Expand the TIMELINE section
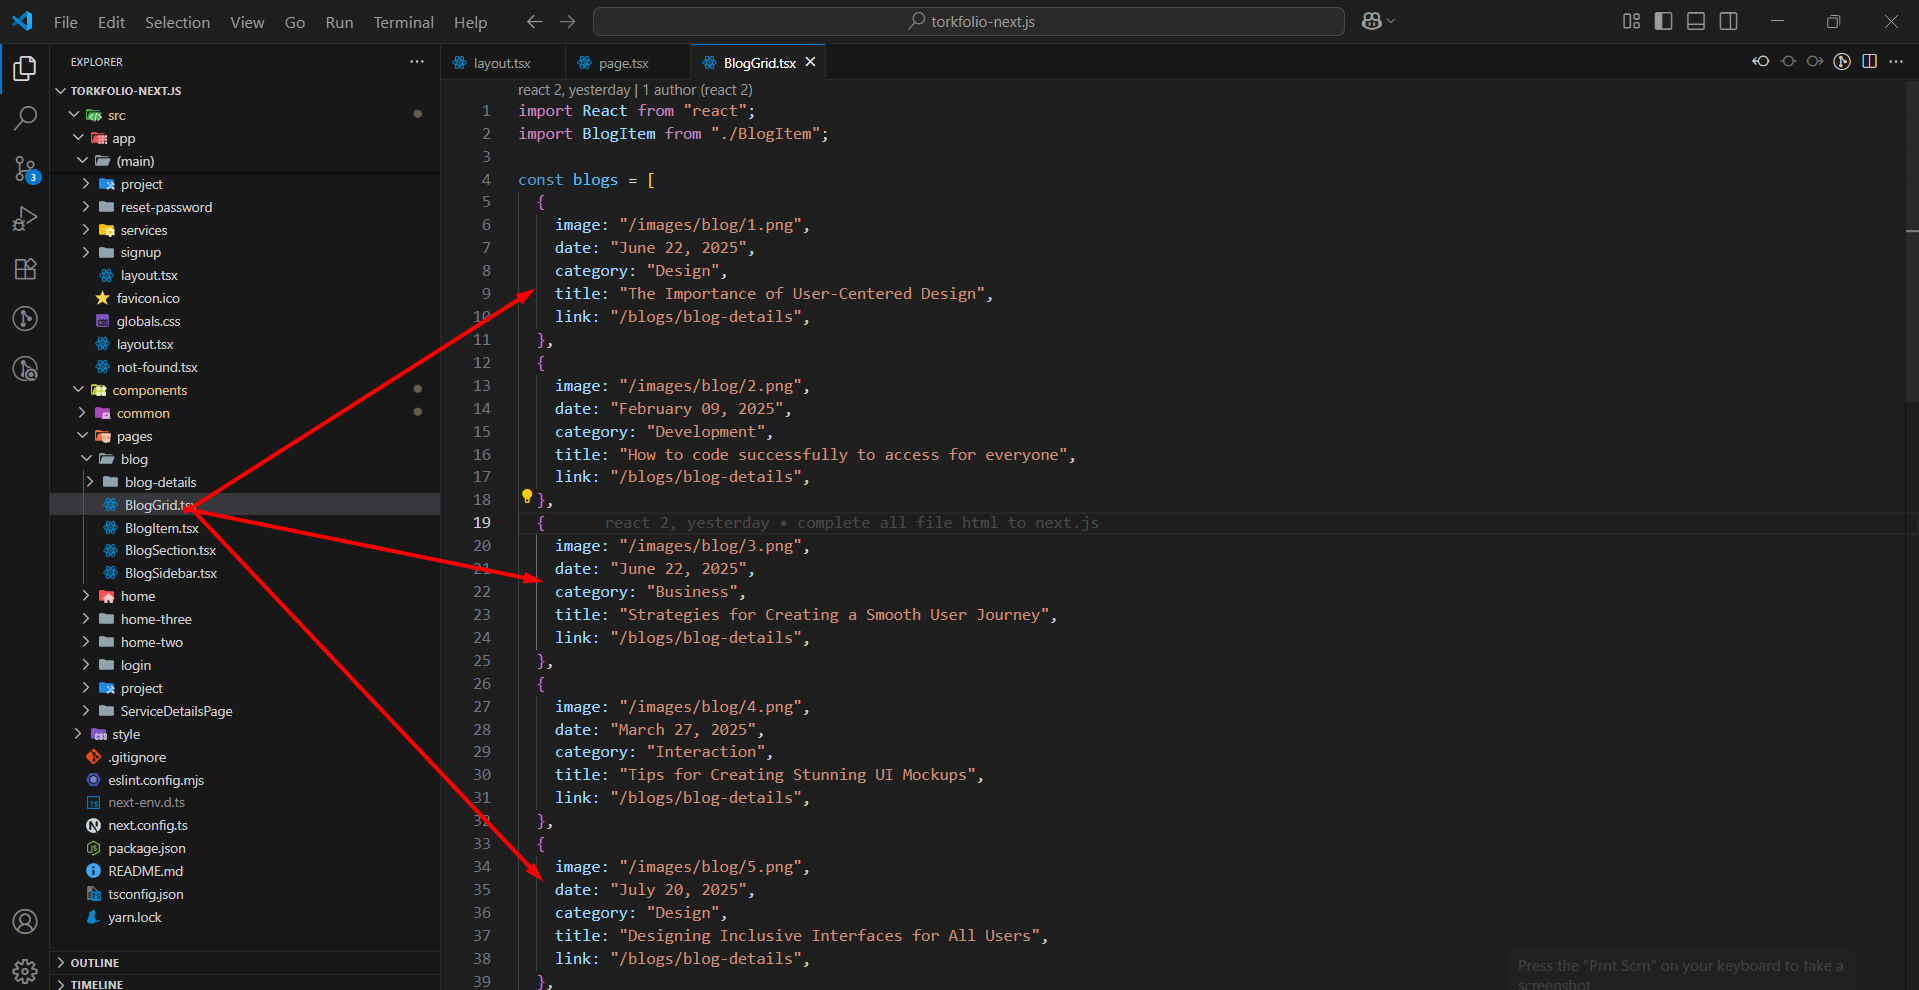Screen dimensions: 1919x990 (245, 983)
